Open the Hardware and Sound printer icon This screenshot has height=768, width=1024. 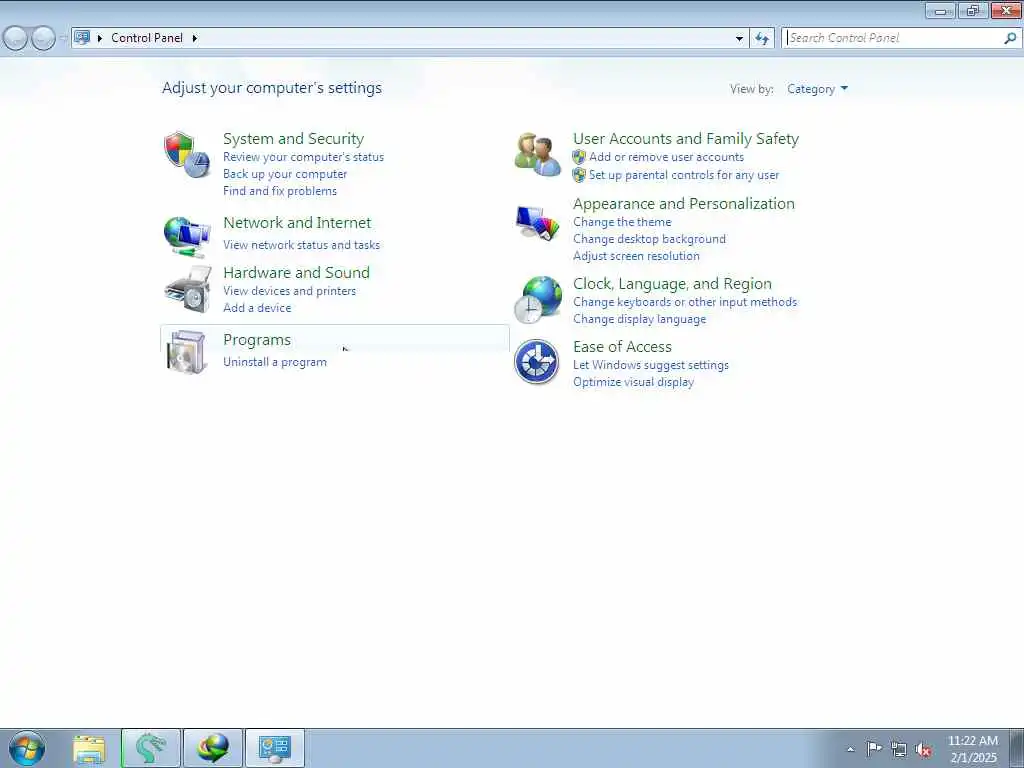click(188, 289)
